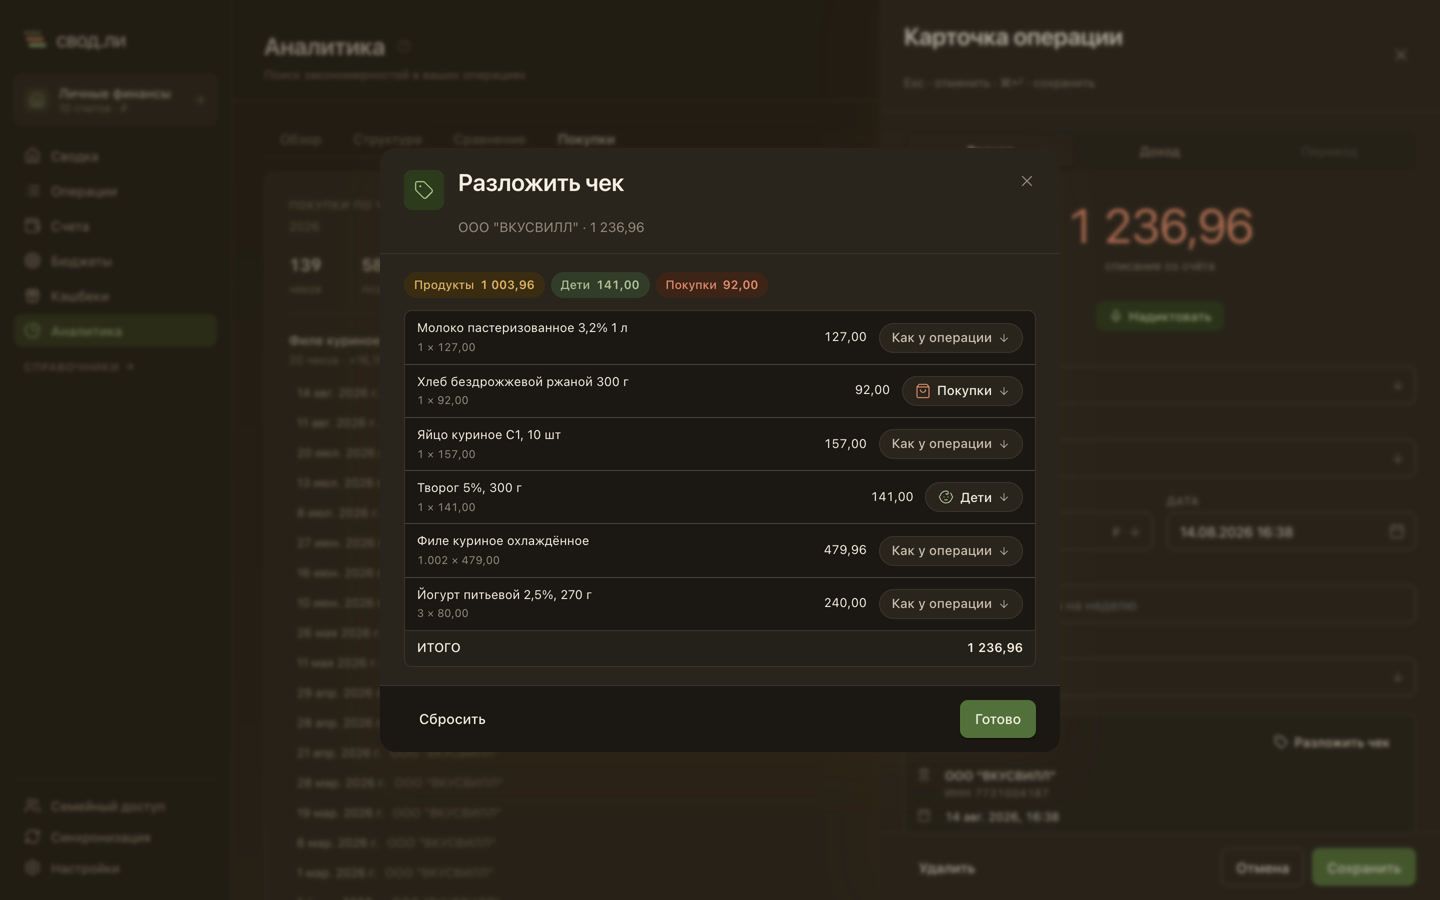Image resolution: width=1440 pixels, height=900 pixels.
Task: Click the amount 157,00 in the Яйцо row
Action: 845,444
